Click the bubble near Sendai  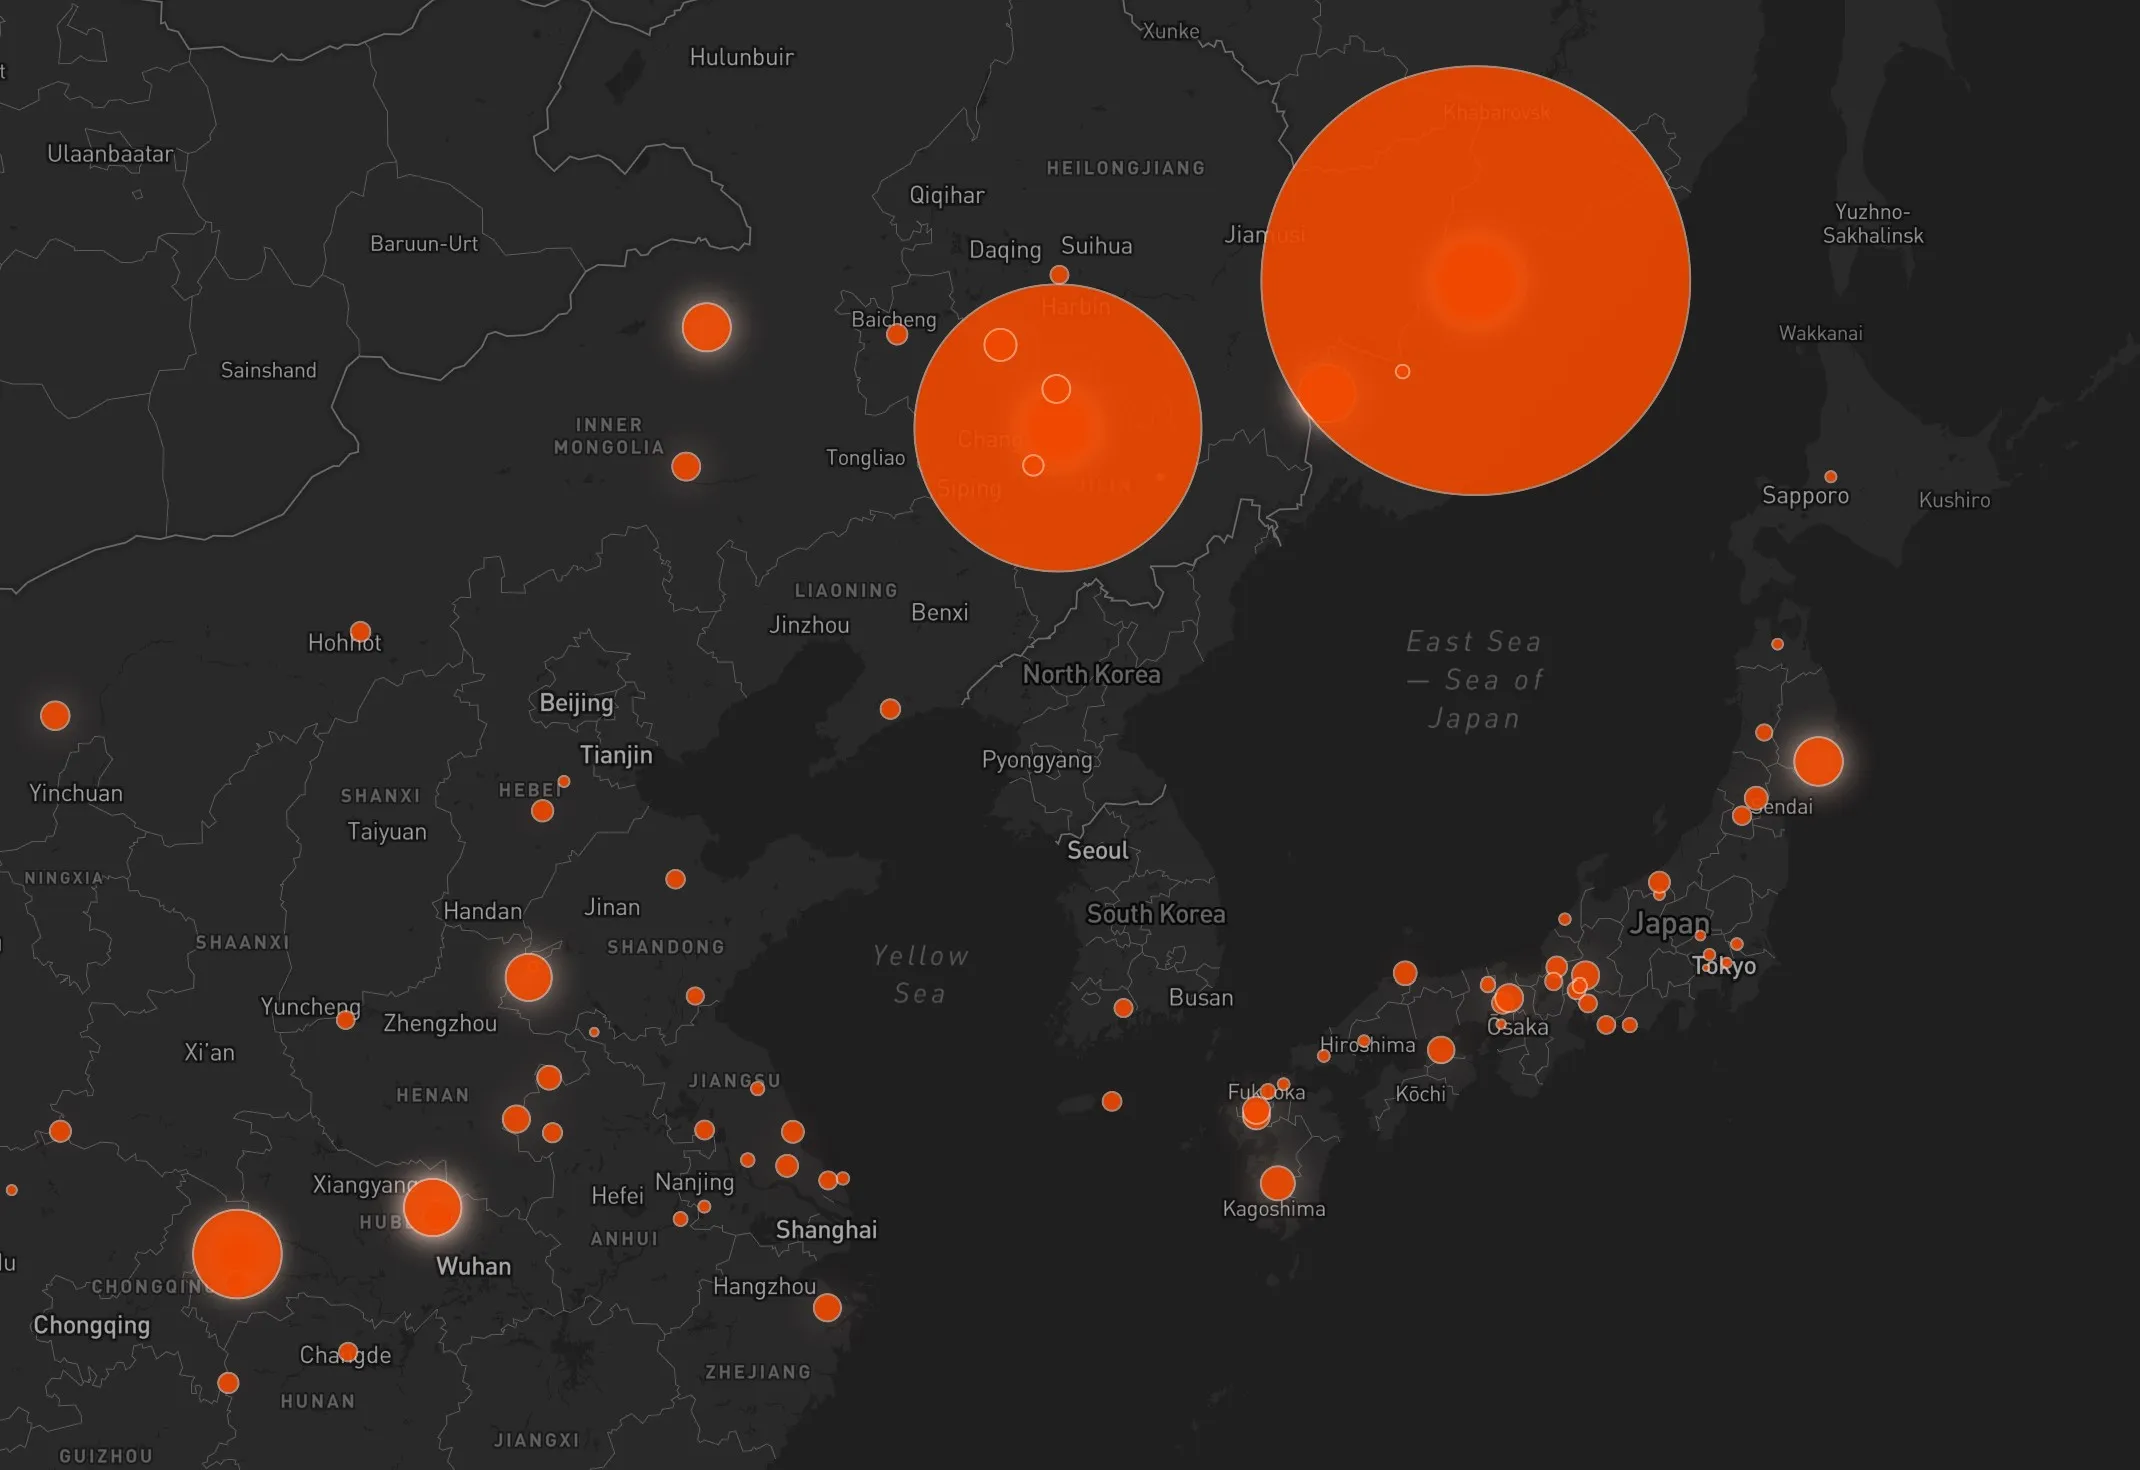tap(1818, 762)
